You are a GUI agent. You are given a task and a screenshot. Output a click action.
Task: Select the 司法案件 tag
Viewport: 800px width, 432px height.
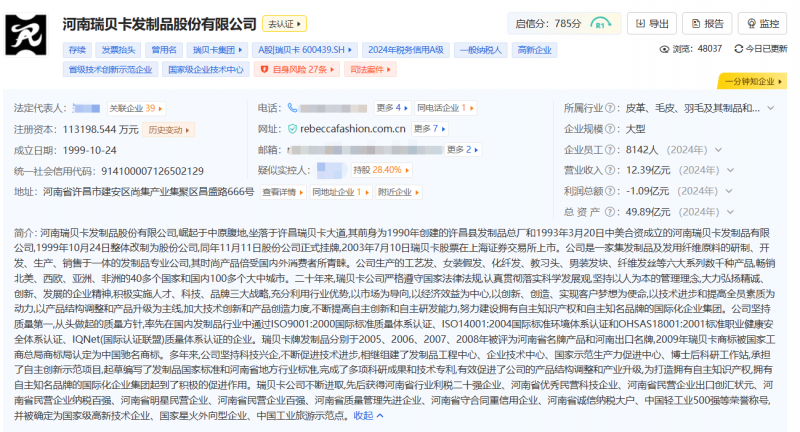point(367,70)
